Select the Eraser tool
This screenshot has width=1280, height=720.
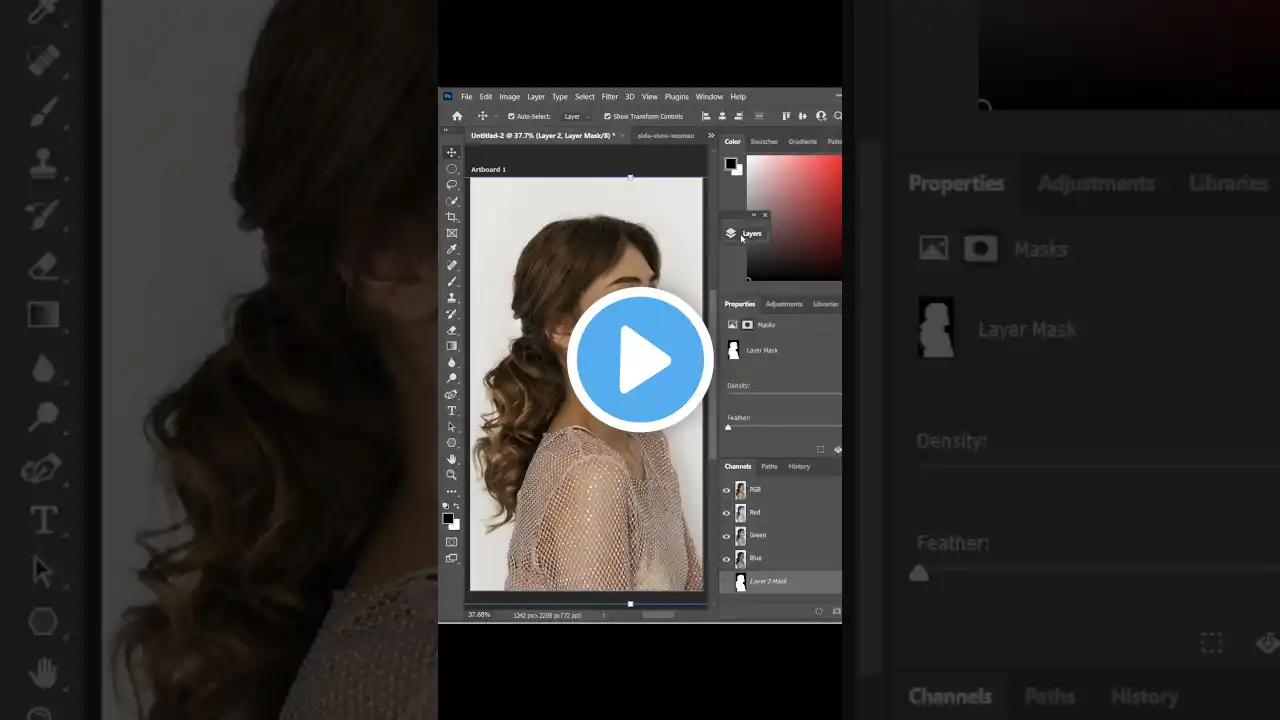(x=452, y=330)
